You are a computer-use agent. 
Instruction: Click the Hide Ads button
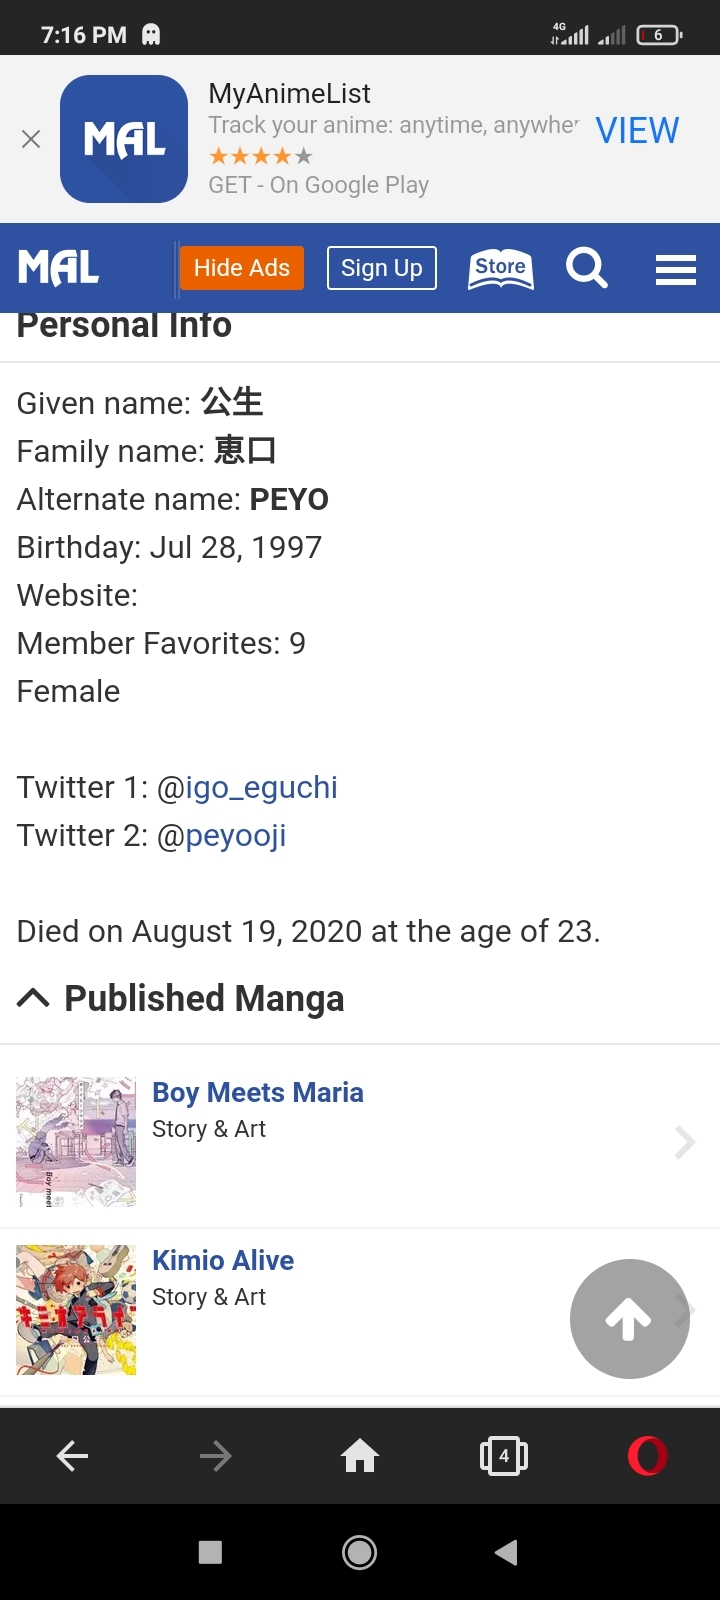point(242,268)
